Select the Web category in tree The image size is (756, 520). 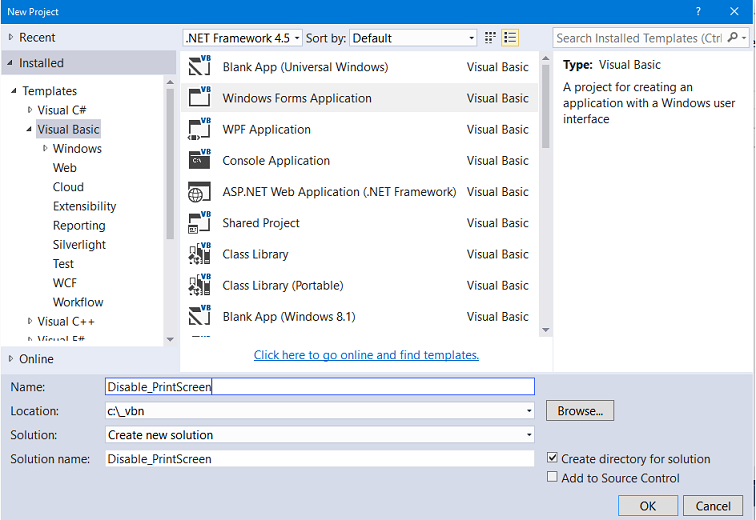pyautogui.click(x=65, y=168)
